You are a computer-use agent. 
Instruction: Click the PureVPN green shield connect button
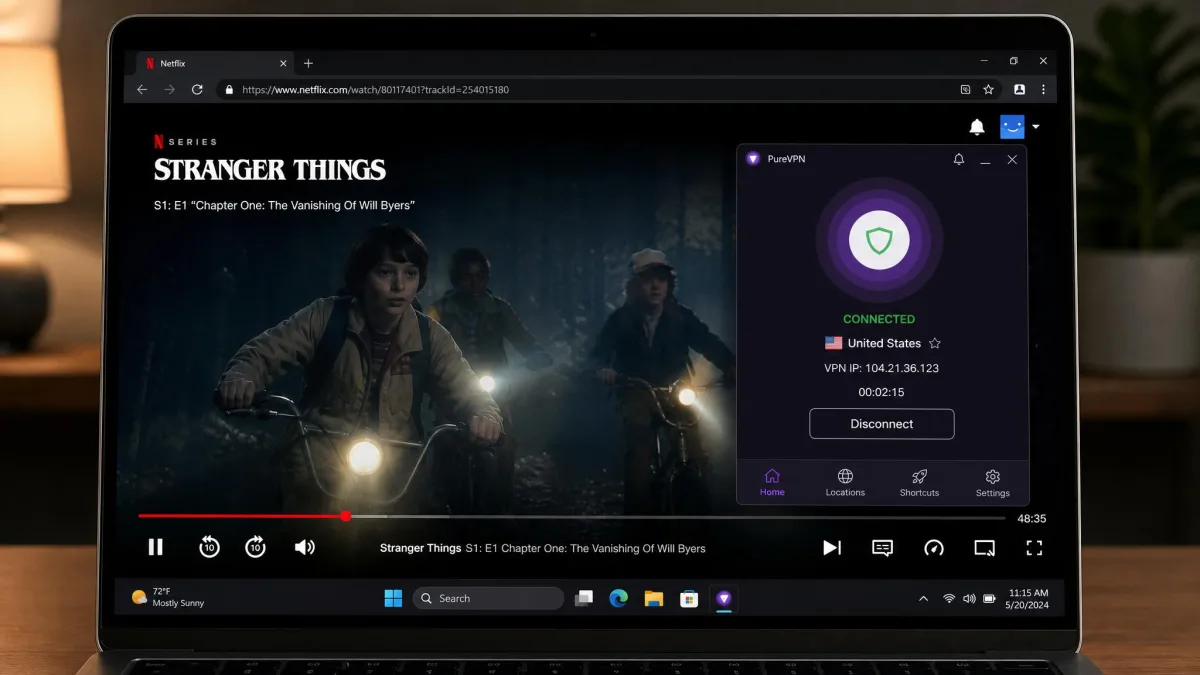pyautogui.click(x=879, y=240)
